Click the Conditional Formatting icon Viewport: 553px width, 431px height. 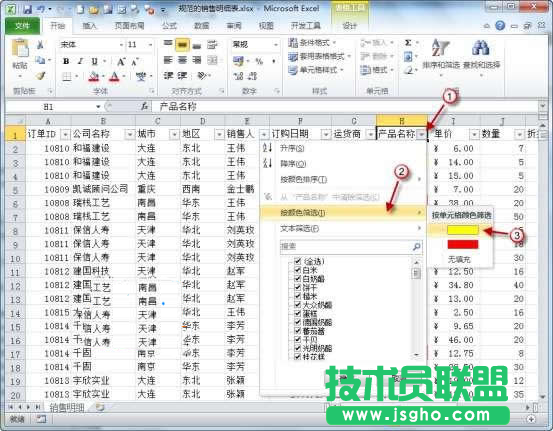[293, 43]
